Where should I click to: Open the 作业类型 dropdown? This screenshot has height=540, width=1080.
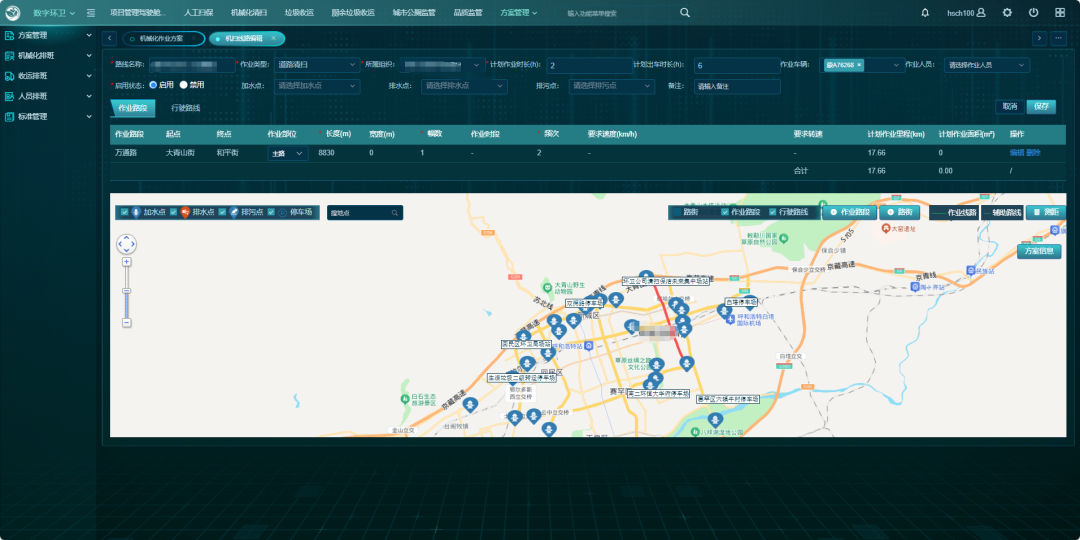coord(317,65)
